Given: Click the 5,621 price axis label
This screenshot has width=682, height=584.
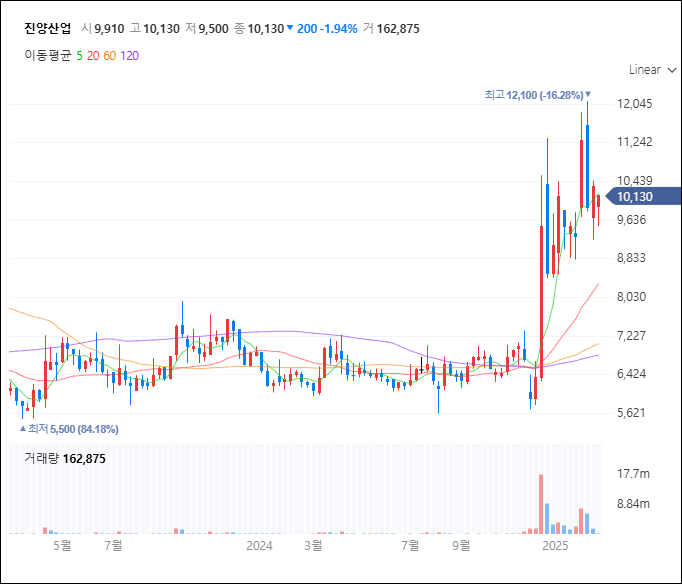Looking at the screenshot, I should [x=631, y=412].
